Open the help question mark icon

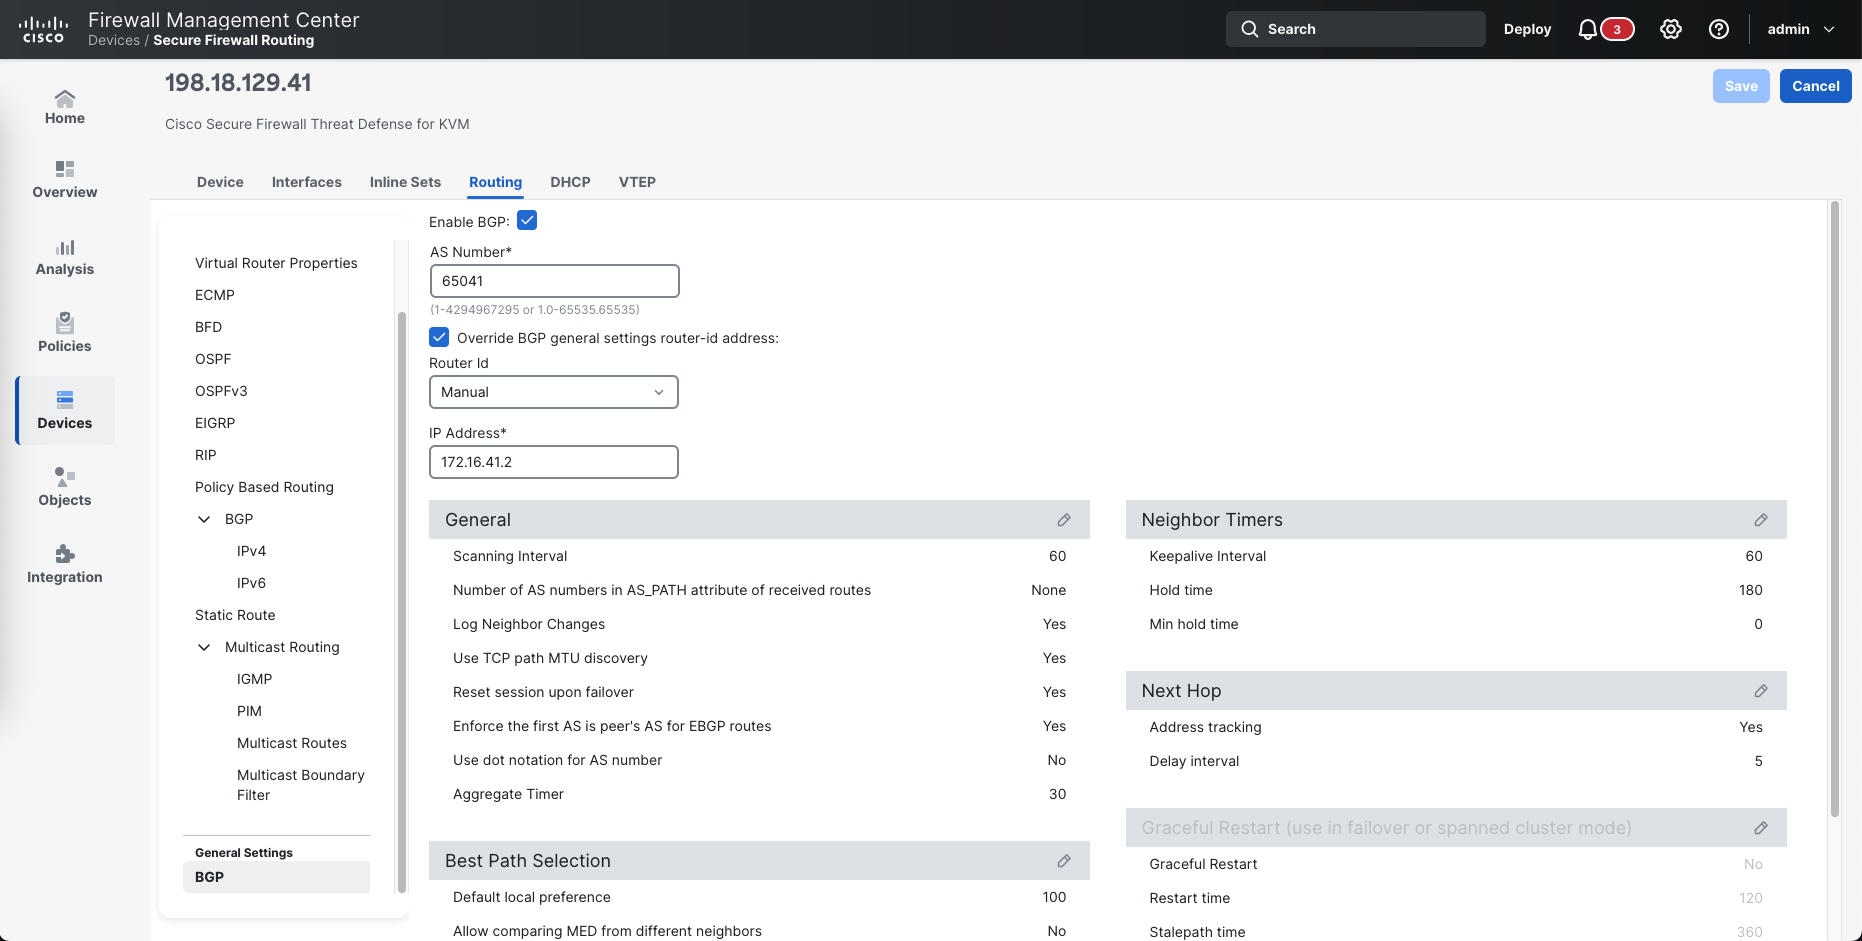[1718, 29]
